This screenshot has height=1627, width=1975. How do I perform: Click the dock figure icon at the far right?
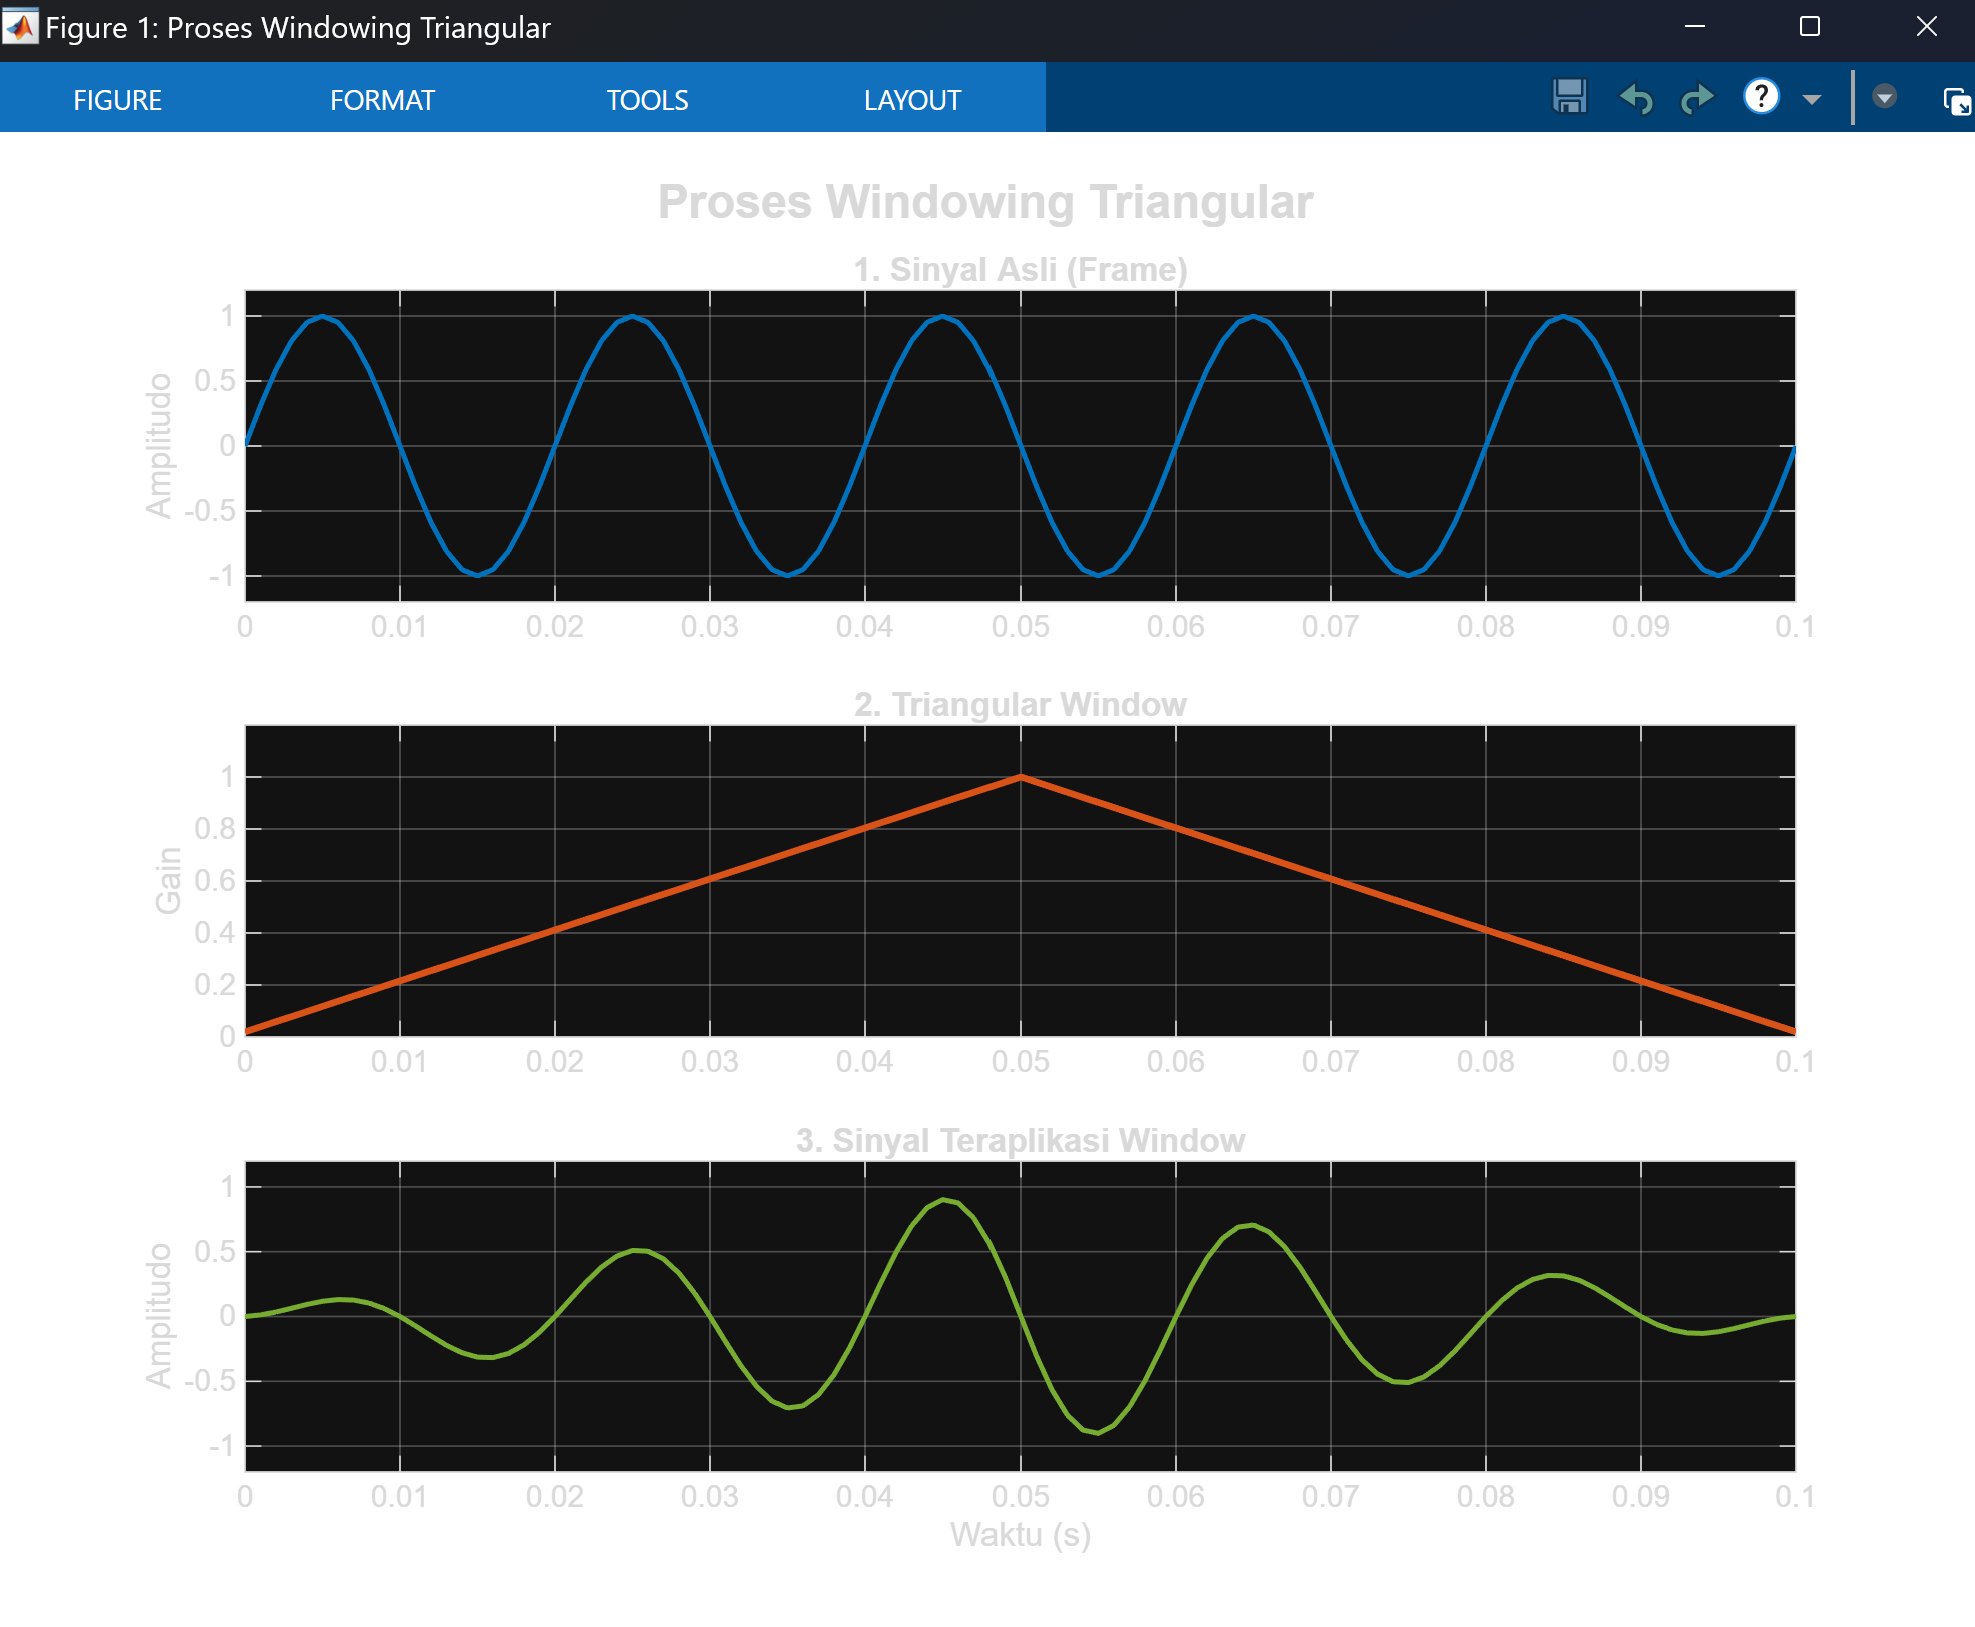tap(1956, 101)
